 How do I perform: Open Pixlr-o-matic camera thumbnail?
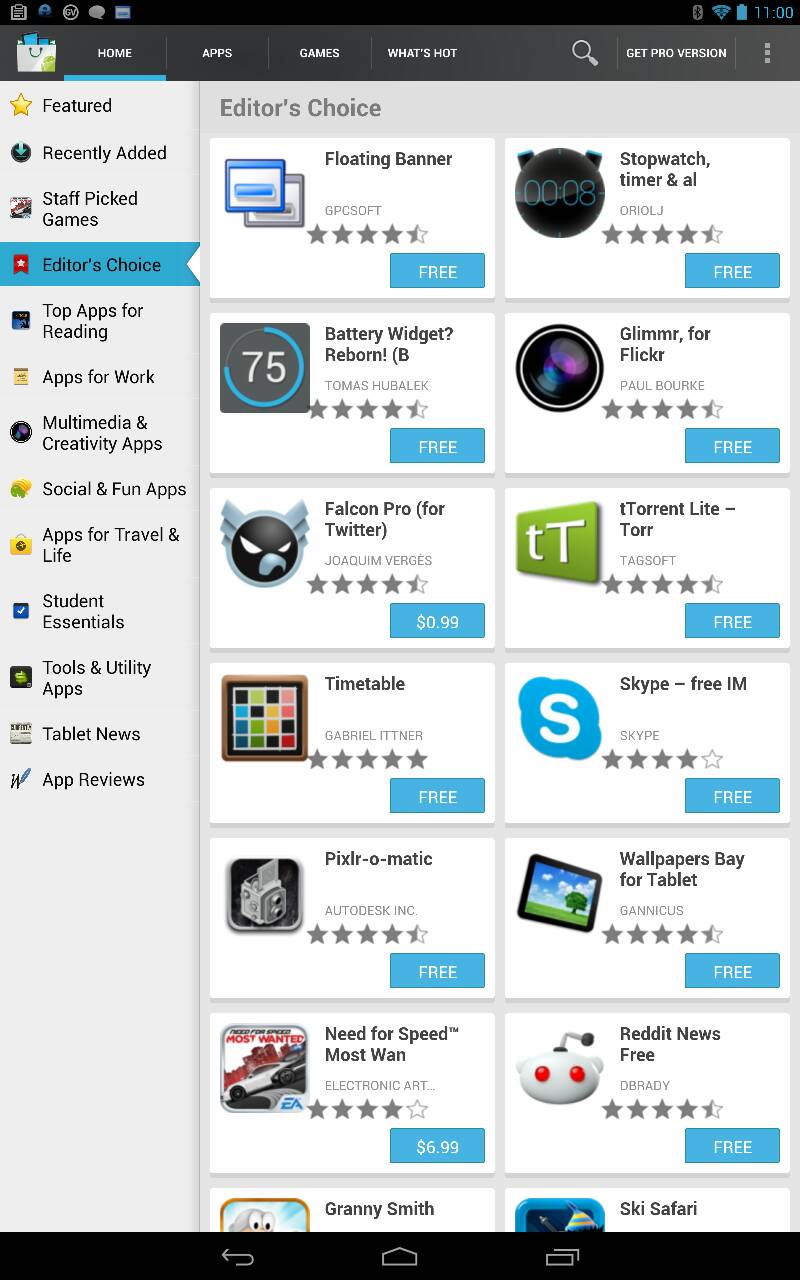[265, 894]
